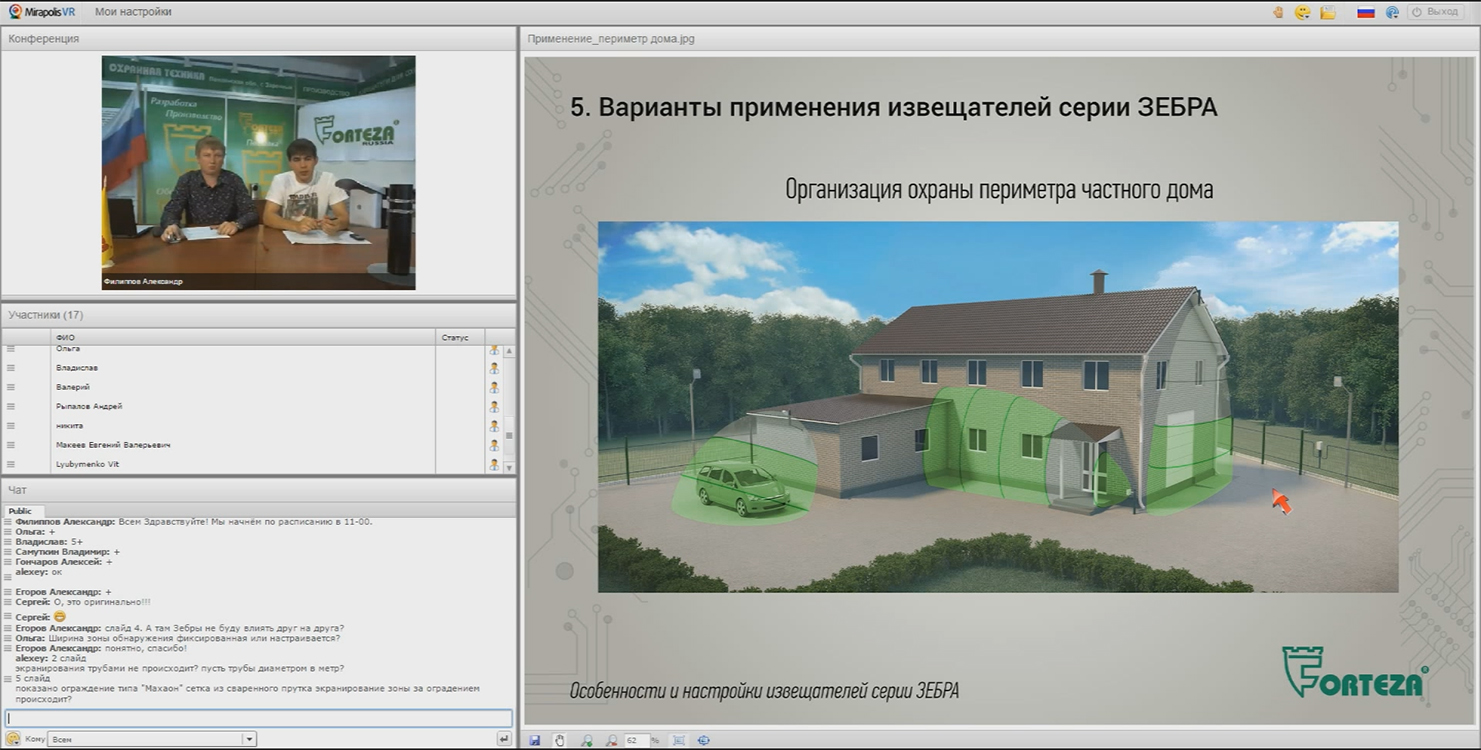
Task: Click user icon in Владислав row
Action: (x=494, y=368)
